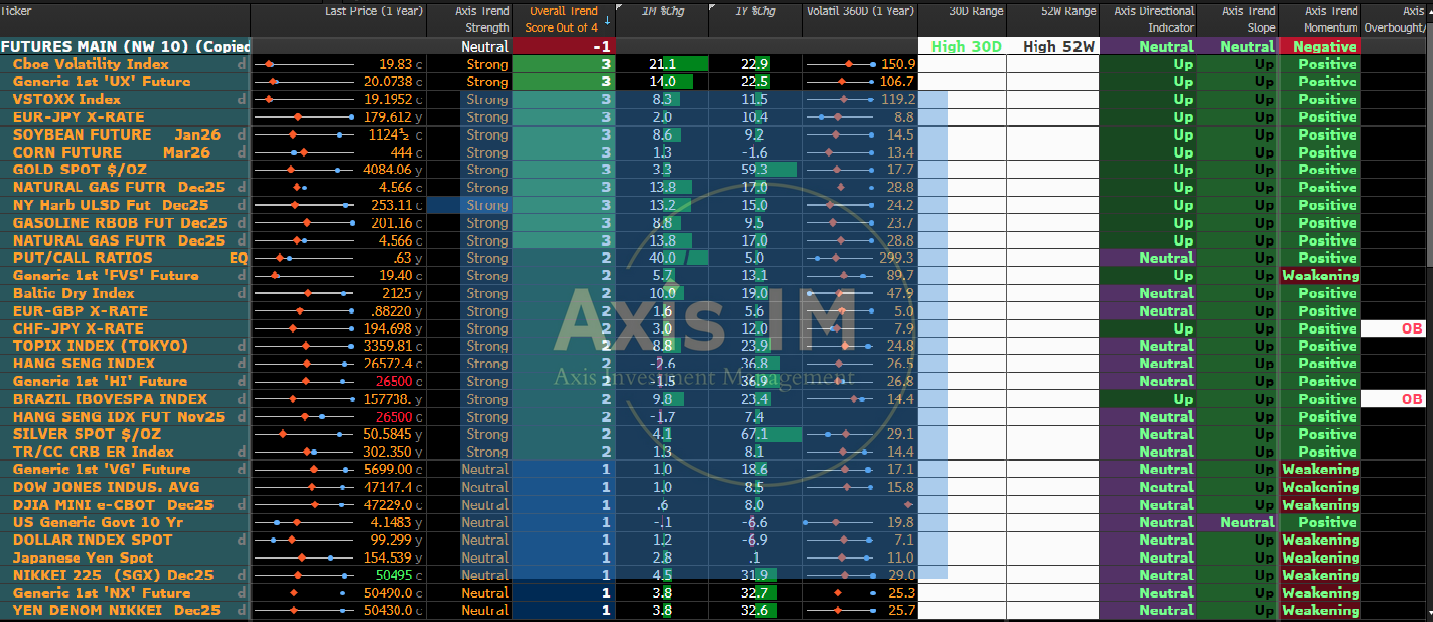Select the HANG SENG IDX FUT Nov25 ticker

coord(119,417)
